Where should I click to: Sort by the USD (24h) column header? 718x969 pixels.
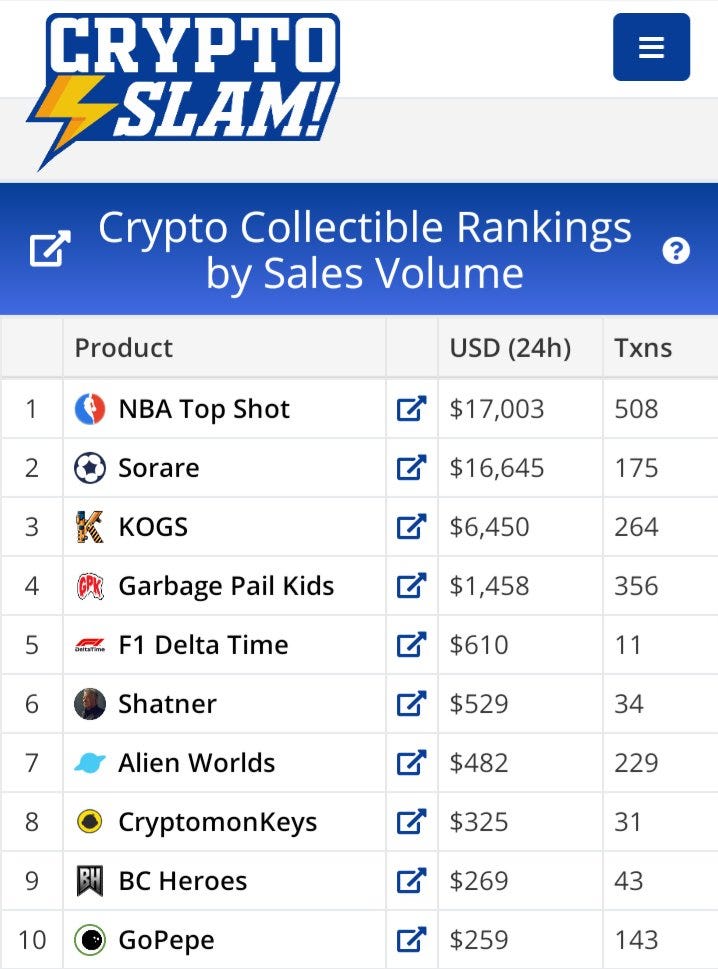point(510,348)
